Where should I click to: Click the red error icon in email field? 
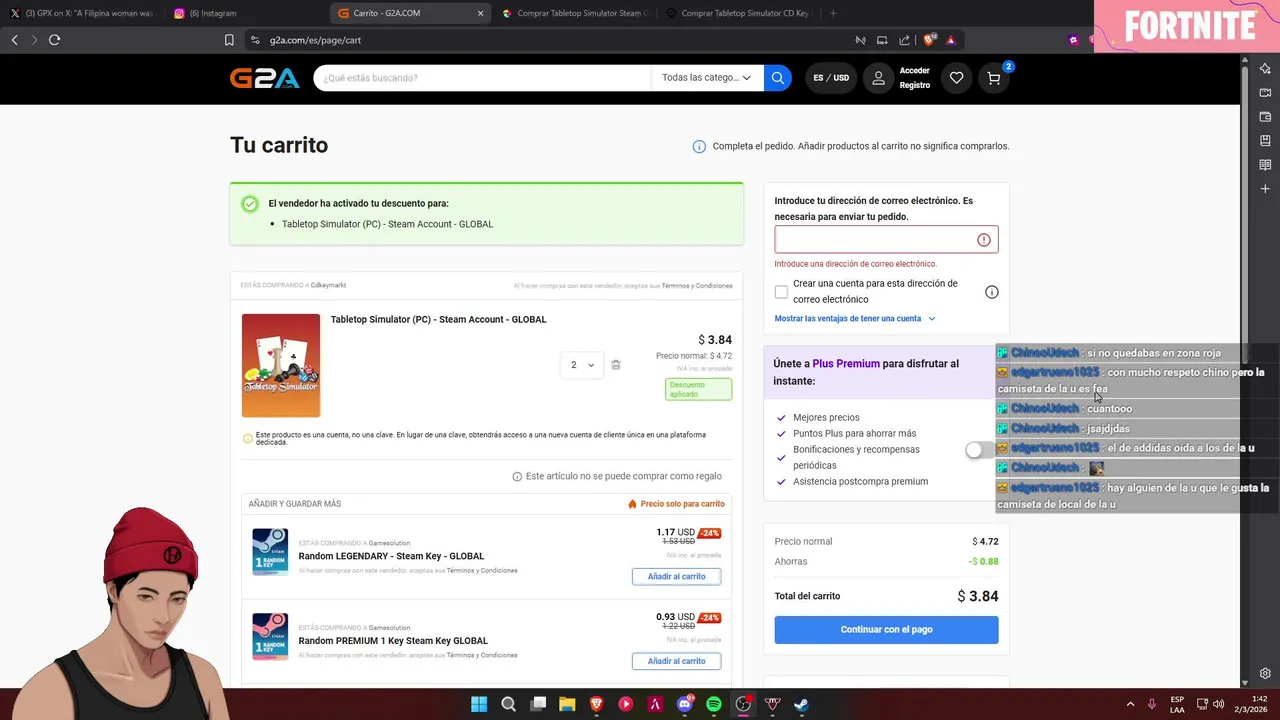(x=984, y=240)
